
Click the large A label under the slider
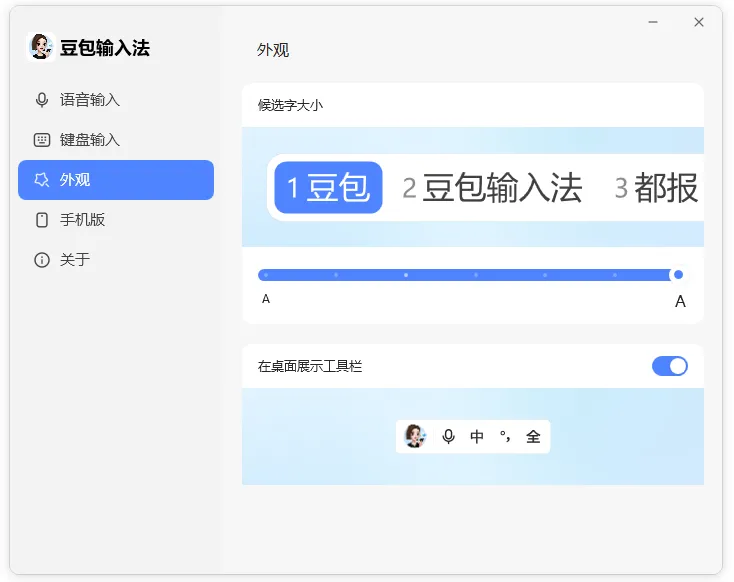click(x=680, y=302)
